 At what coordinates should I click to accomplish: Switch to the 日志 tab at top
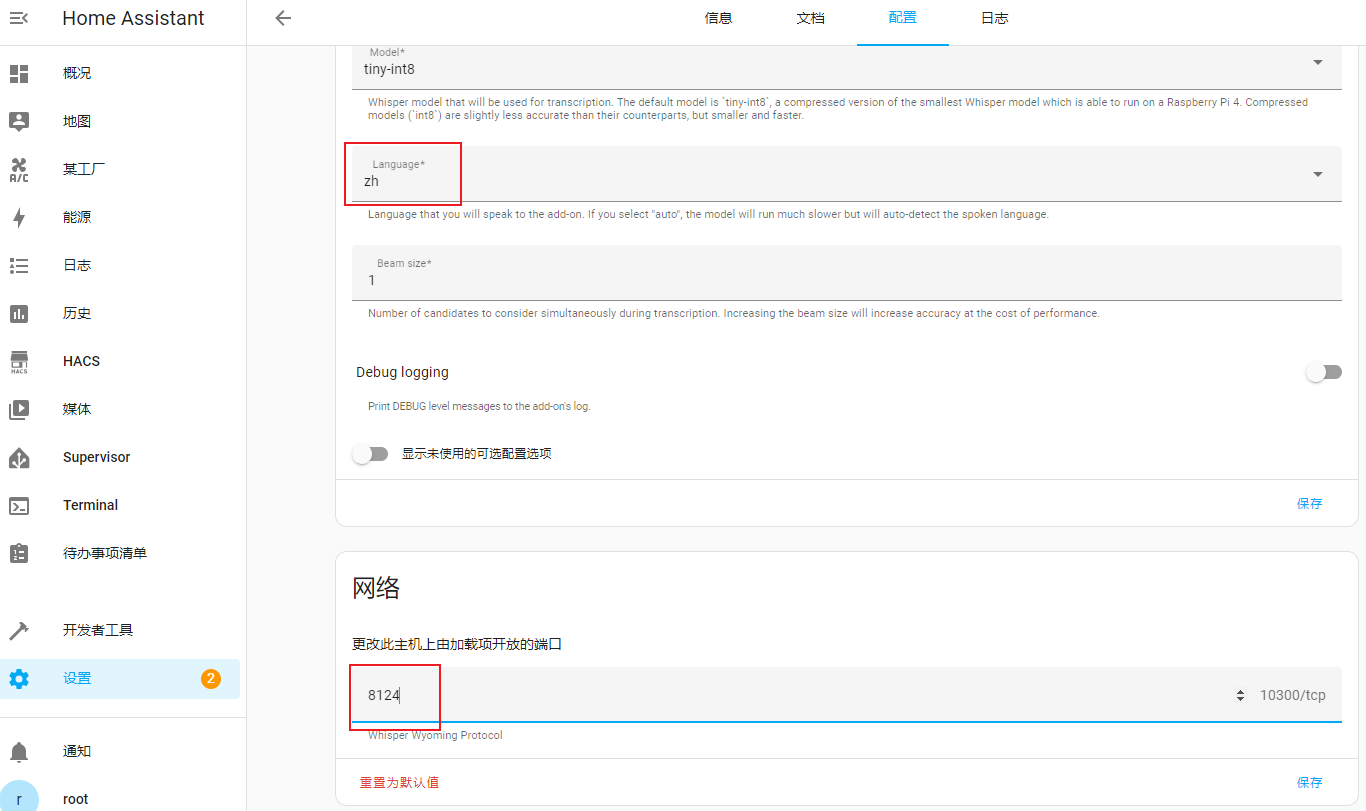pyautogui.click(x=994, y=18)
